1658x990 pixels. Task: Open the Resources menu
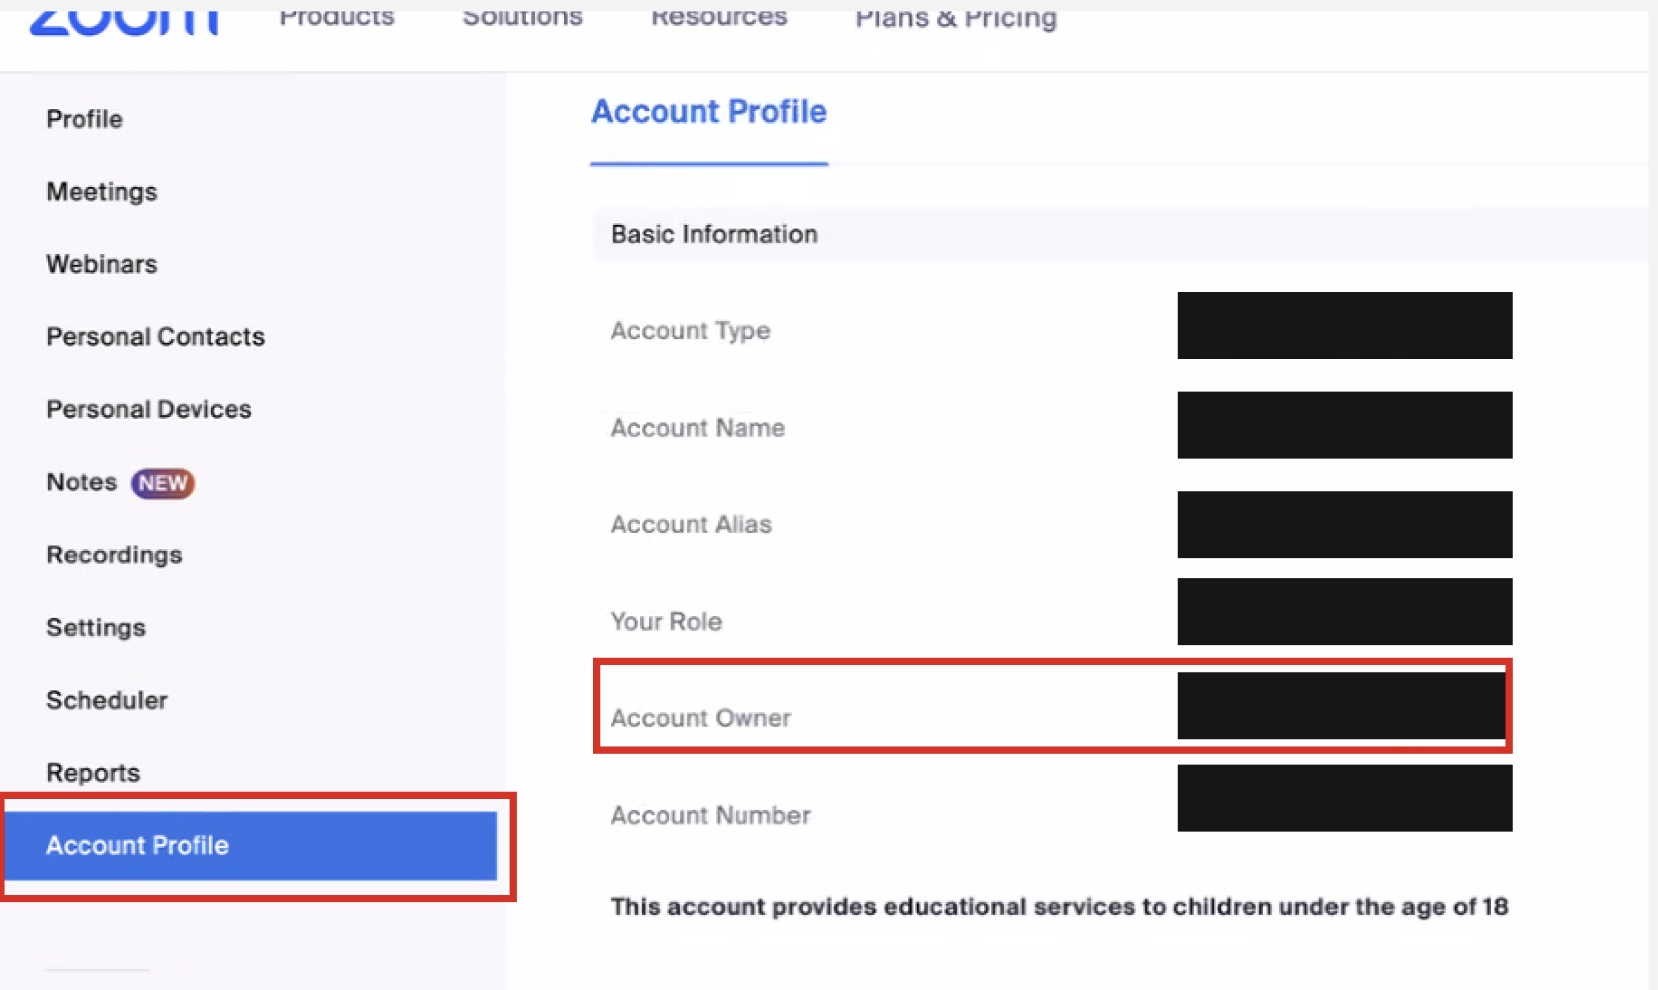pyautogui.click(x=719, y=17)
